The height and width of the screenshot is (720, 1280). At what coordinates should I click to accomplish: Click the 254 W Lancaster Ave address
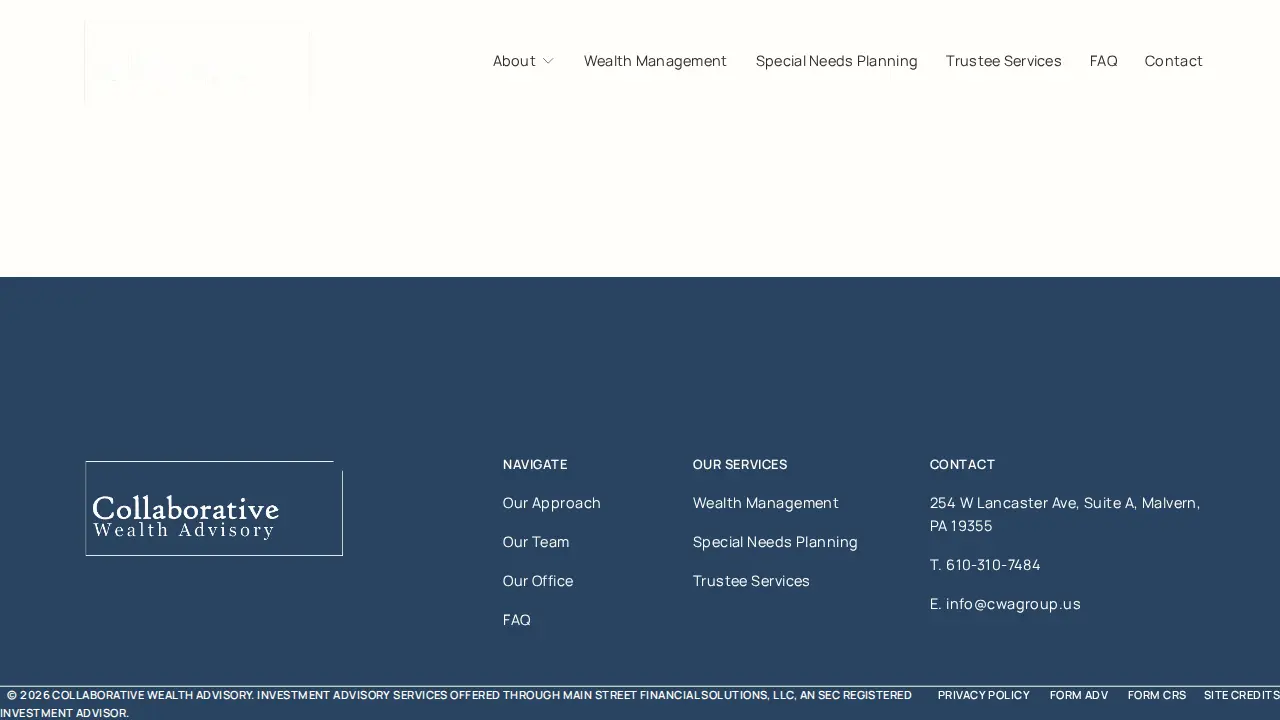pos(1065,514)
